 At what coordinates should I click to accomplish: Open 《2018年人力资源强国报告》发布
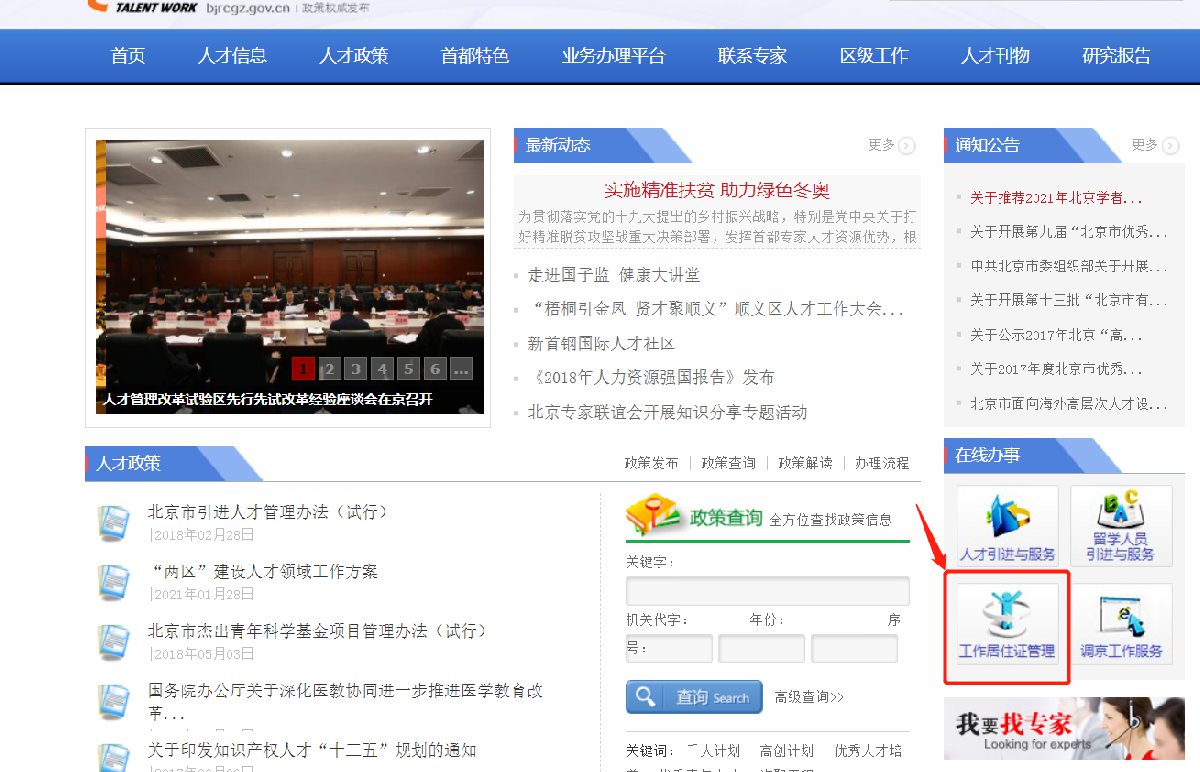[x=651, y=377]
